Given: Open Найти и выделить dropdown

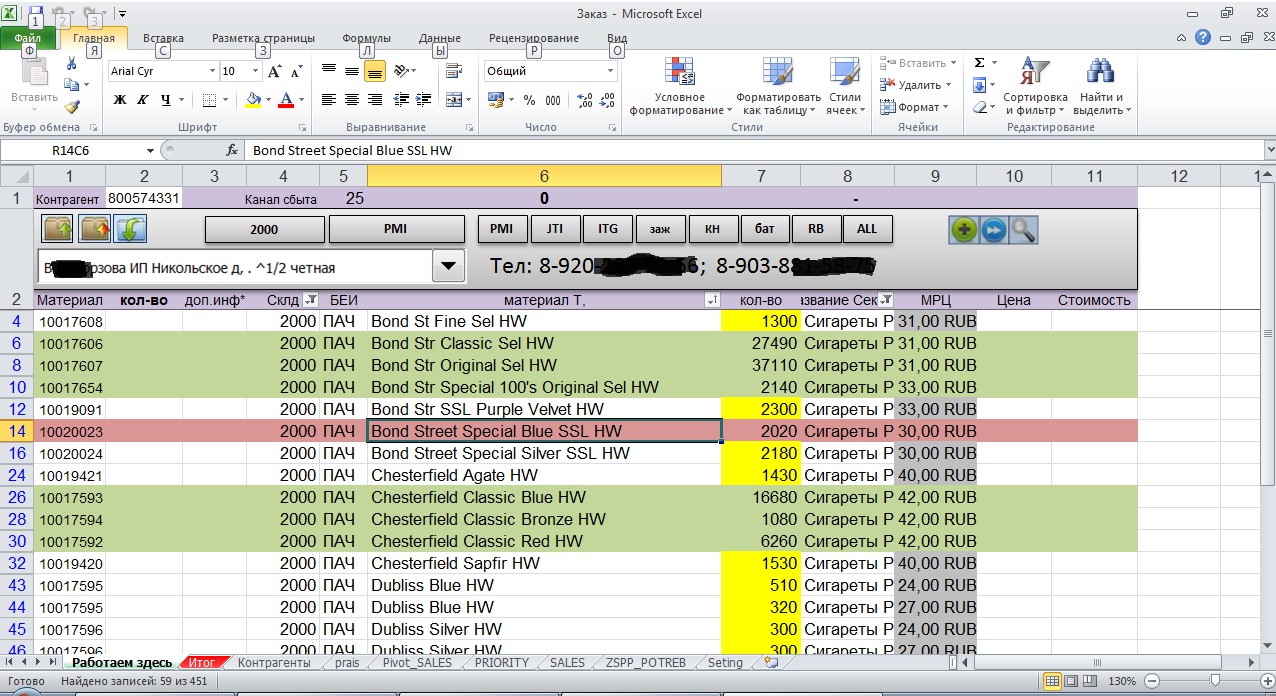Looking at the screenshot, I should click(x=1100, y=87).
